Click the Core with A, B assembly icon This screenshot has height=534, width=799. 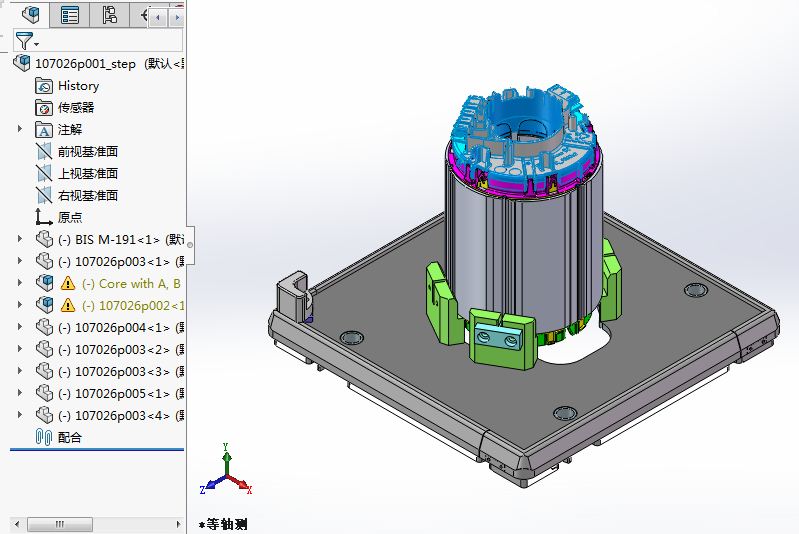[44, 283]
